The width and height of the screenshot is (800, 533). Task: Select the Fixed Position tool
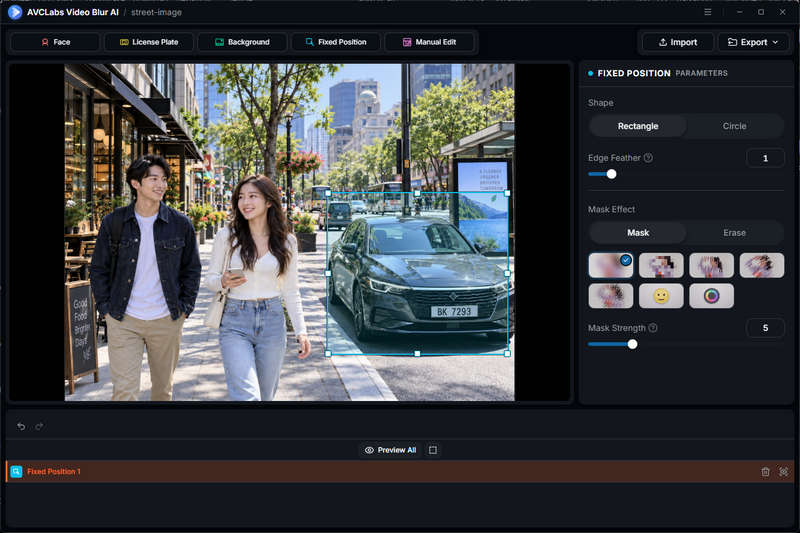[336, 42]
